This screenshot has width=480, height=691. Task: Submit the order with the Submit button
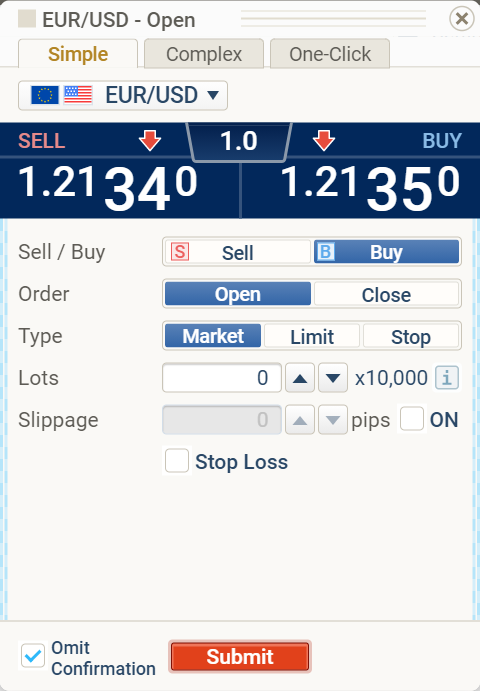pyautogui.click(x=240, y=657)
